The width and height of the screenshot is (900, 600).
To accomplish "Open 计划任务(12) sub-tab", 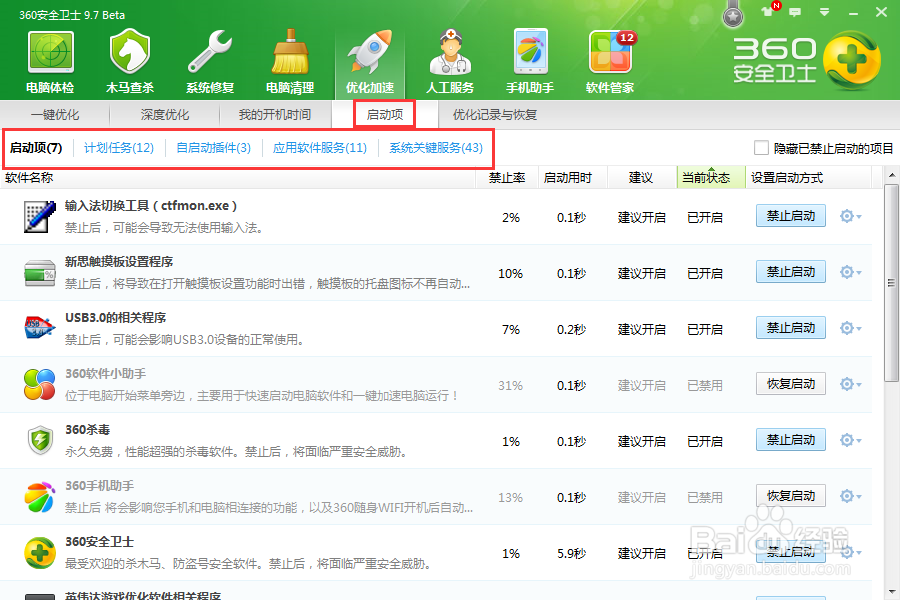I will (x=119, y=148).
